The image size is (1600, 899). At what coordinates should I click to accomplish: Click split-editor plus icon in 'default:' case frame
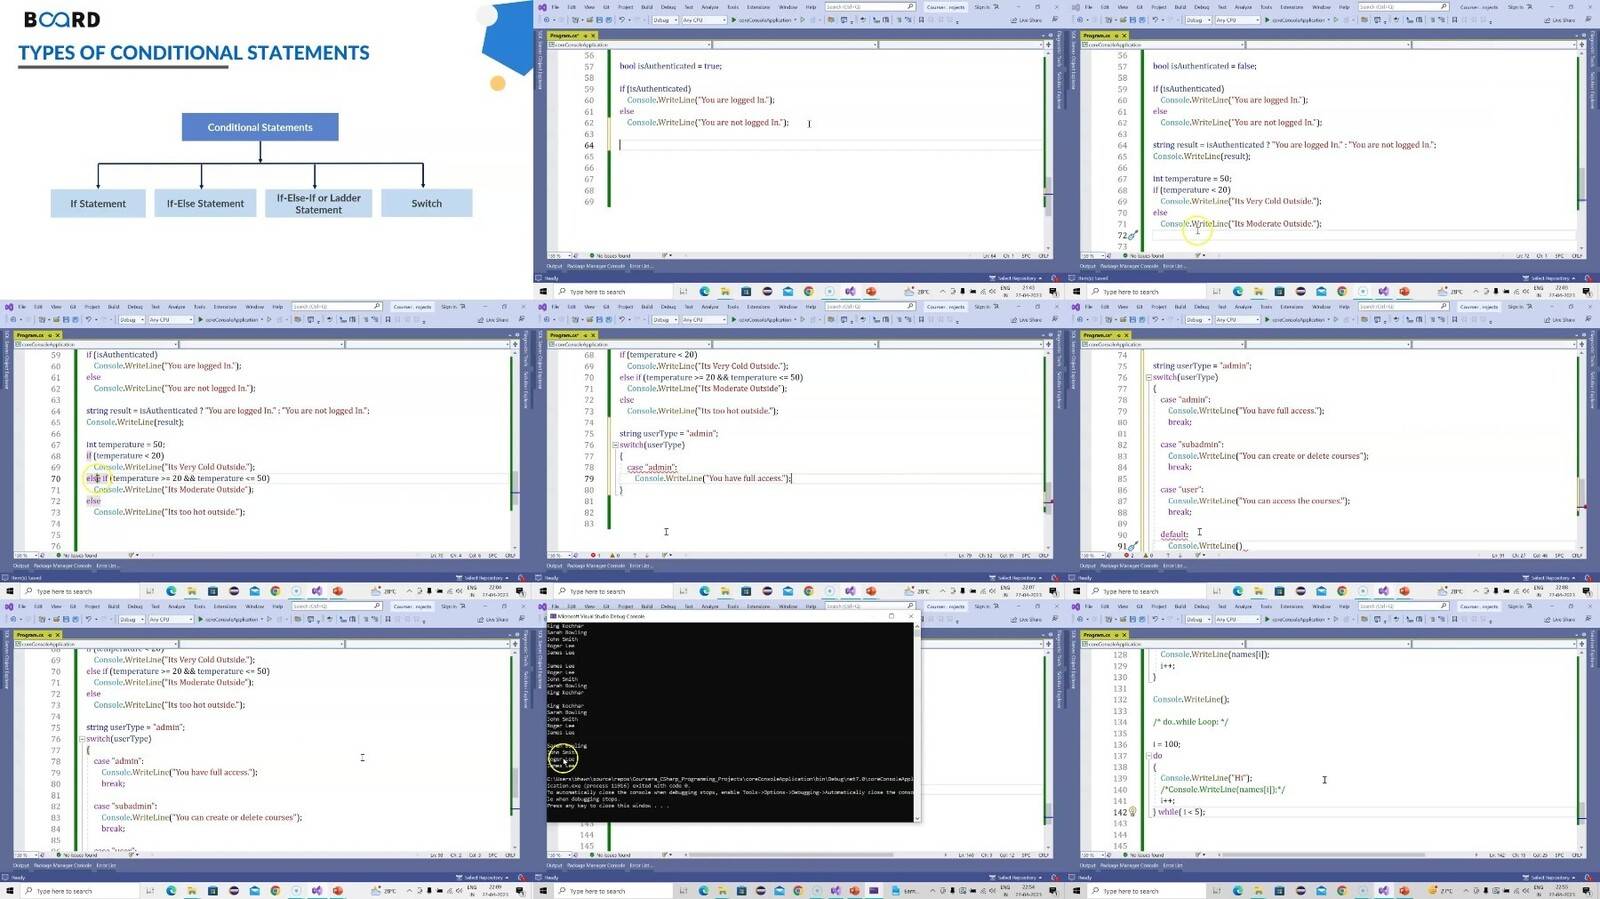click(1582, 344)
